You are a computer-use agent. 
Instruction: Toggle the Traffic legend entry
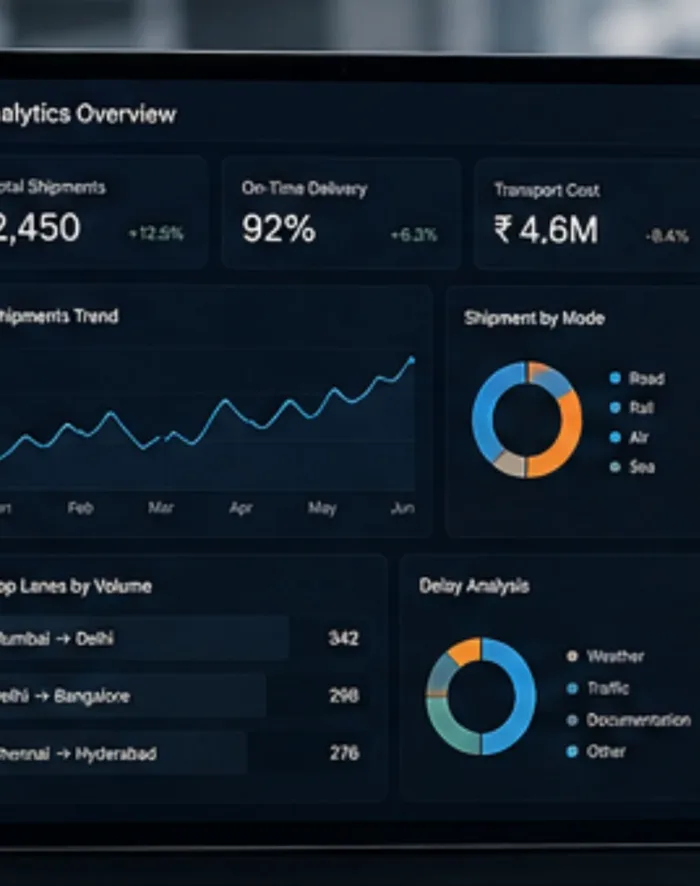pyautogui.click(x=598, y=688)
